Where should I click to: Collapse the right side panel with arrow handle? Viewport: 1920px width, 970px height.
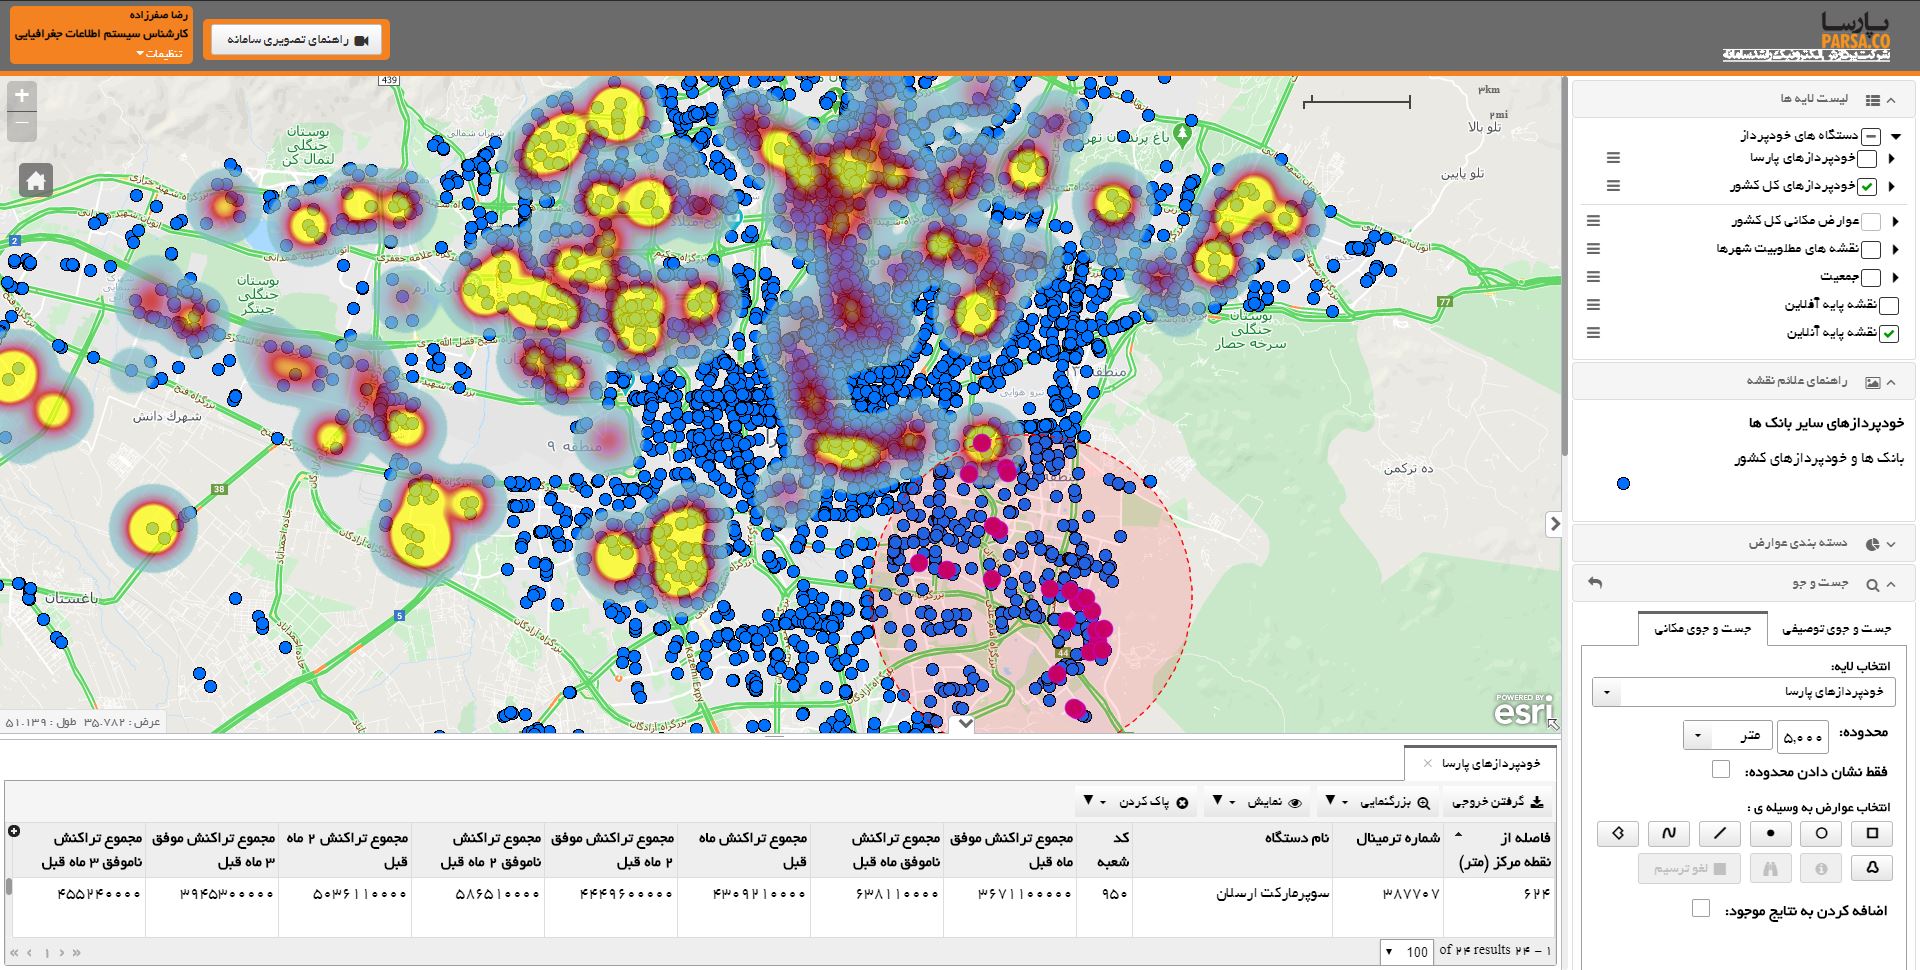(1554, 523)
